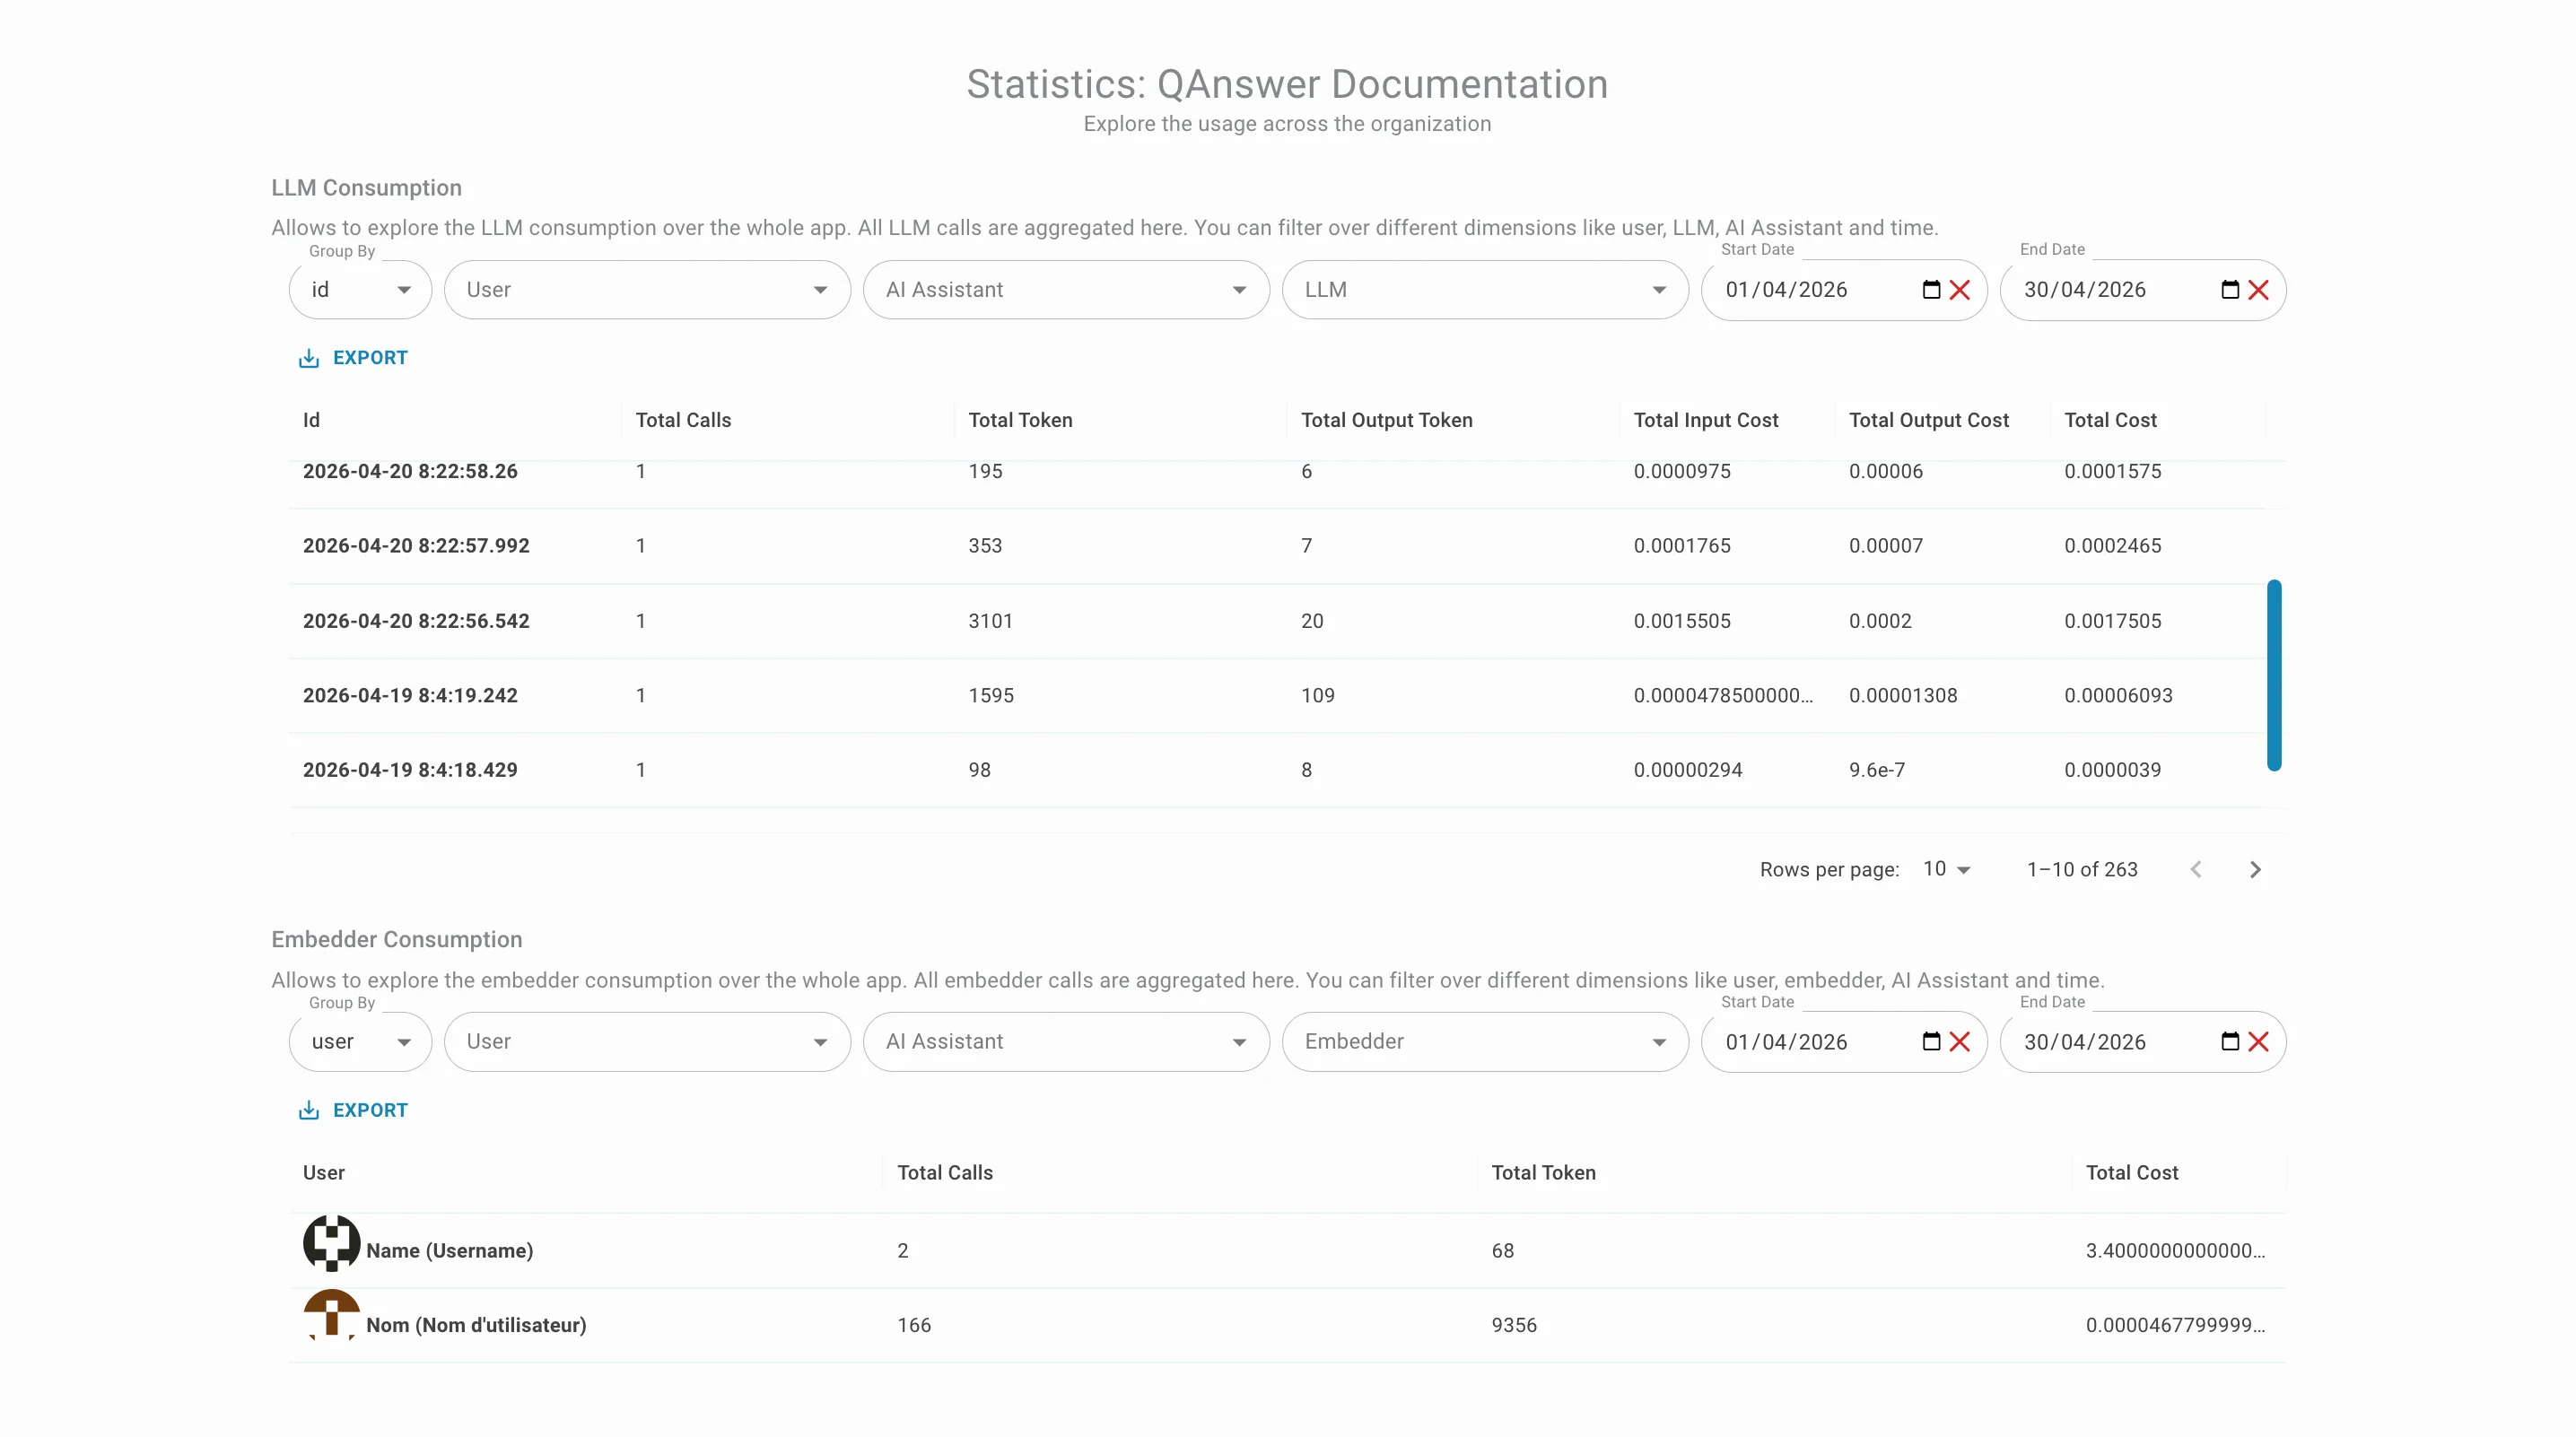Sort Embedder table by Total Calls header
This screenshot has height=1437, width=2576.
(x=945, y=1173)
